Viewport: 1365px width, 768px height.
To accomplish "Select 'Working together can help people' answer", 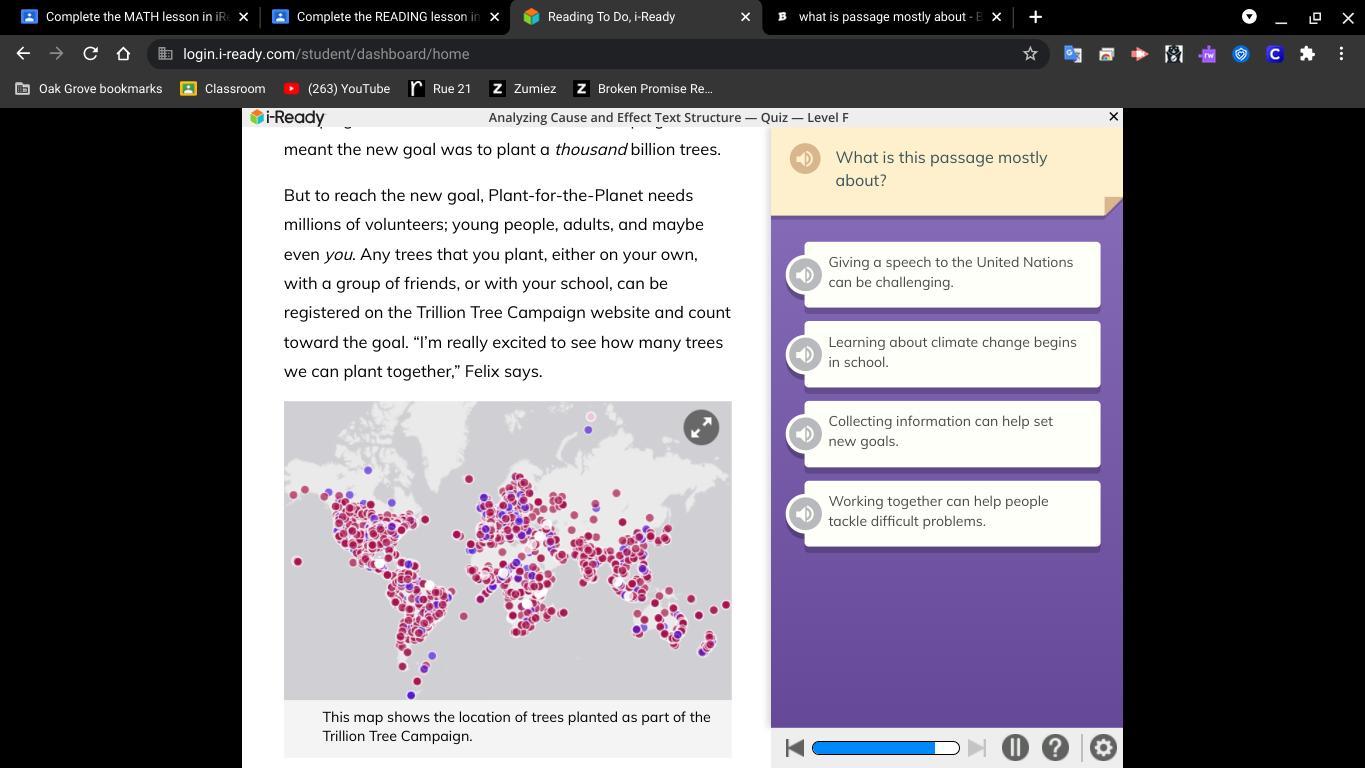I will 951,512.
